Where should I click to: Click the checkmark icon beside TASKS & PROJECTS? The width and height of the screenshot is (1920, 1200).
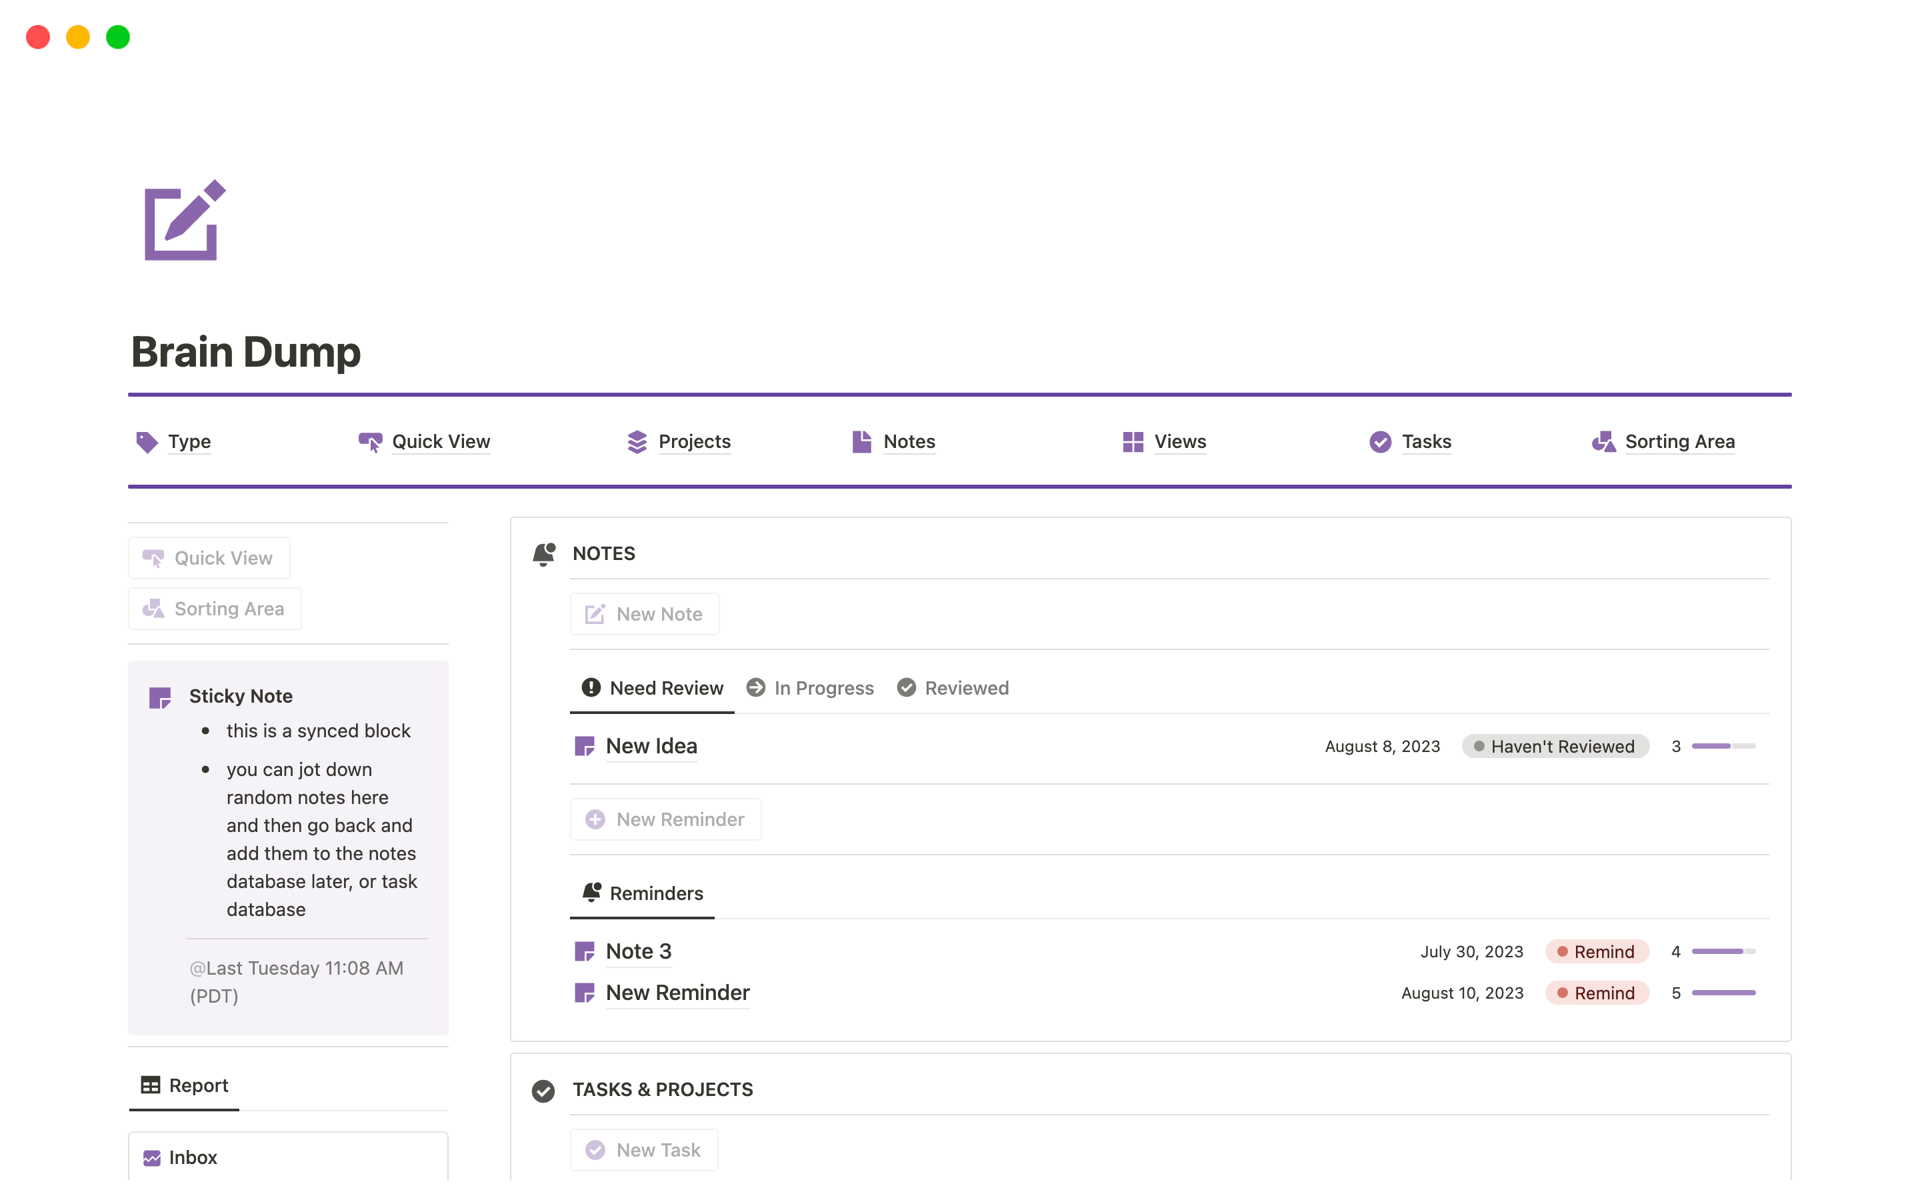point(543,1091)
